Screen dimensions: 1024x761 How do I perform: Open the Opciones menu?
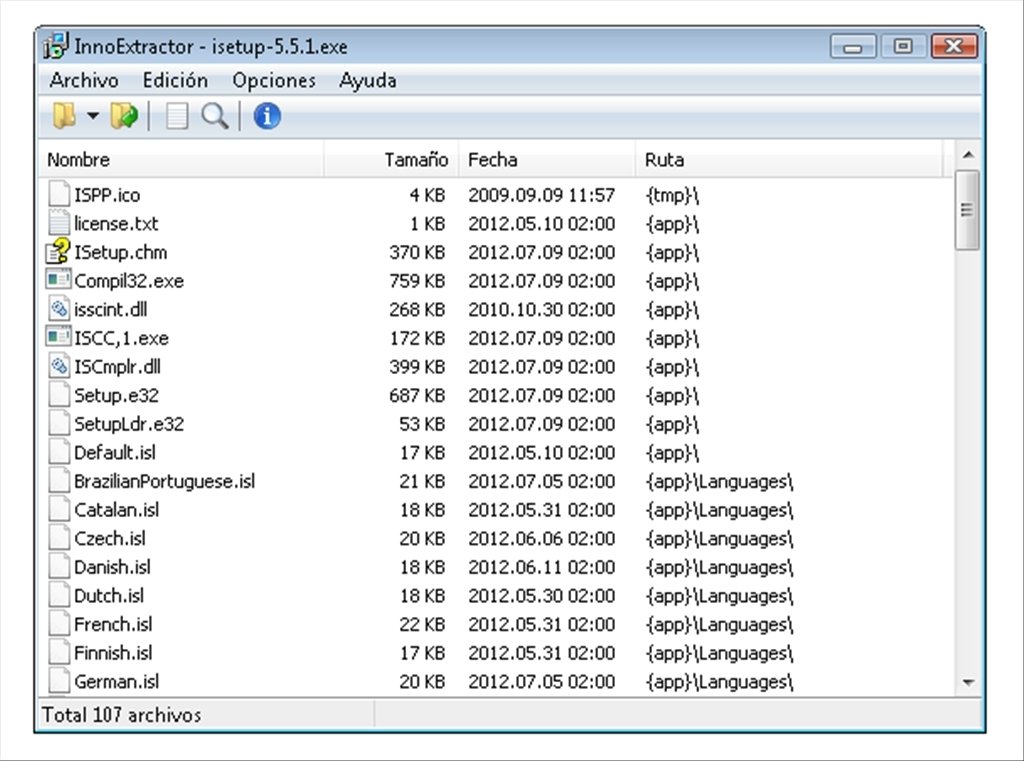point(274,80)
